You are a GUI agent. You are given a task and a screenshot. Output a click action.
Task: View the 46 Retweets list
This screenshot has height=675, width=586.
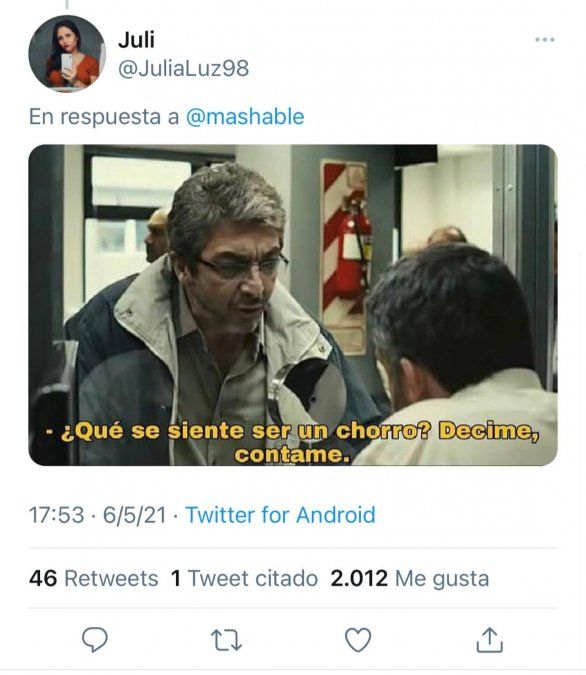pyautogui.click(x=93, y=578)
